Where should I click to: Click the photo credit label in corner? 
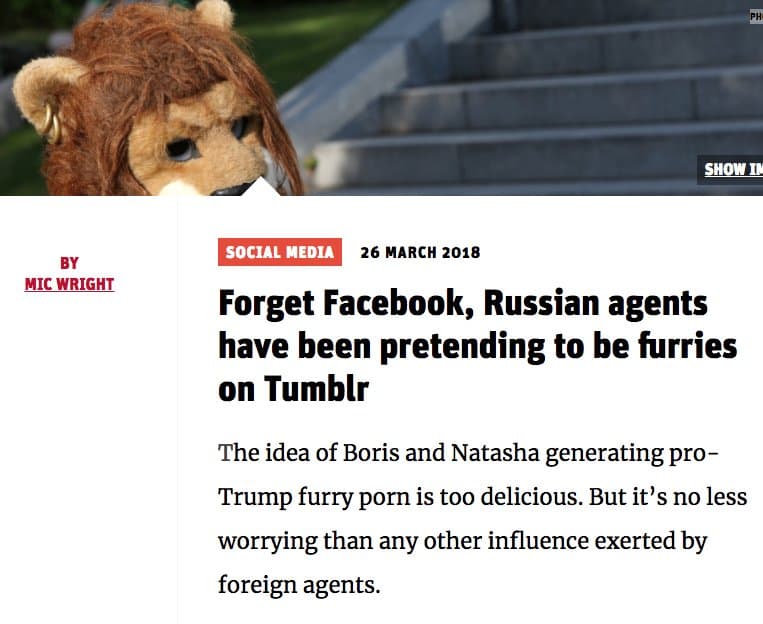point(755,16)
